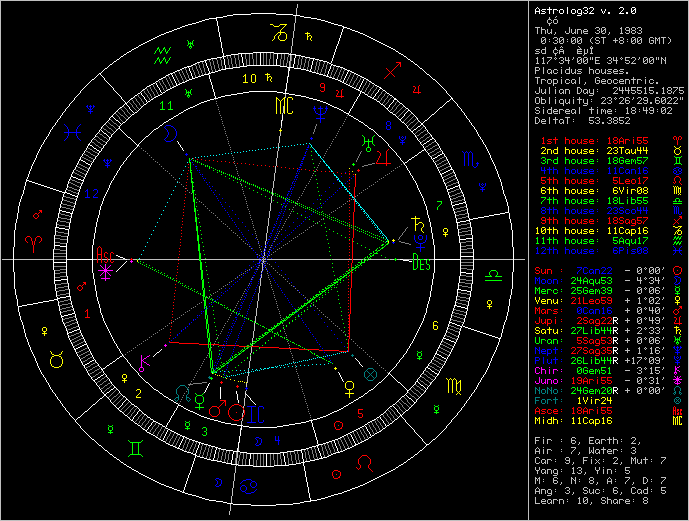Click the house number 12 in the wheel
This screenshot has width=689, height=521.
(91, 194)
